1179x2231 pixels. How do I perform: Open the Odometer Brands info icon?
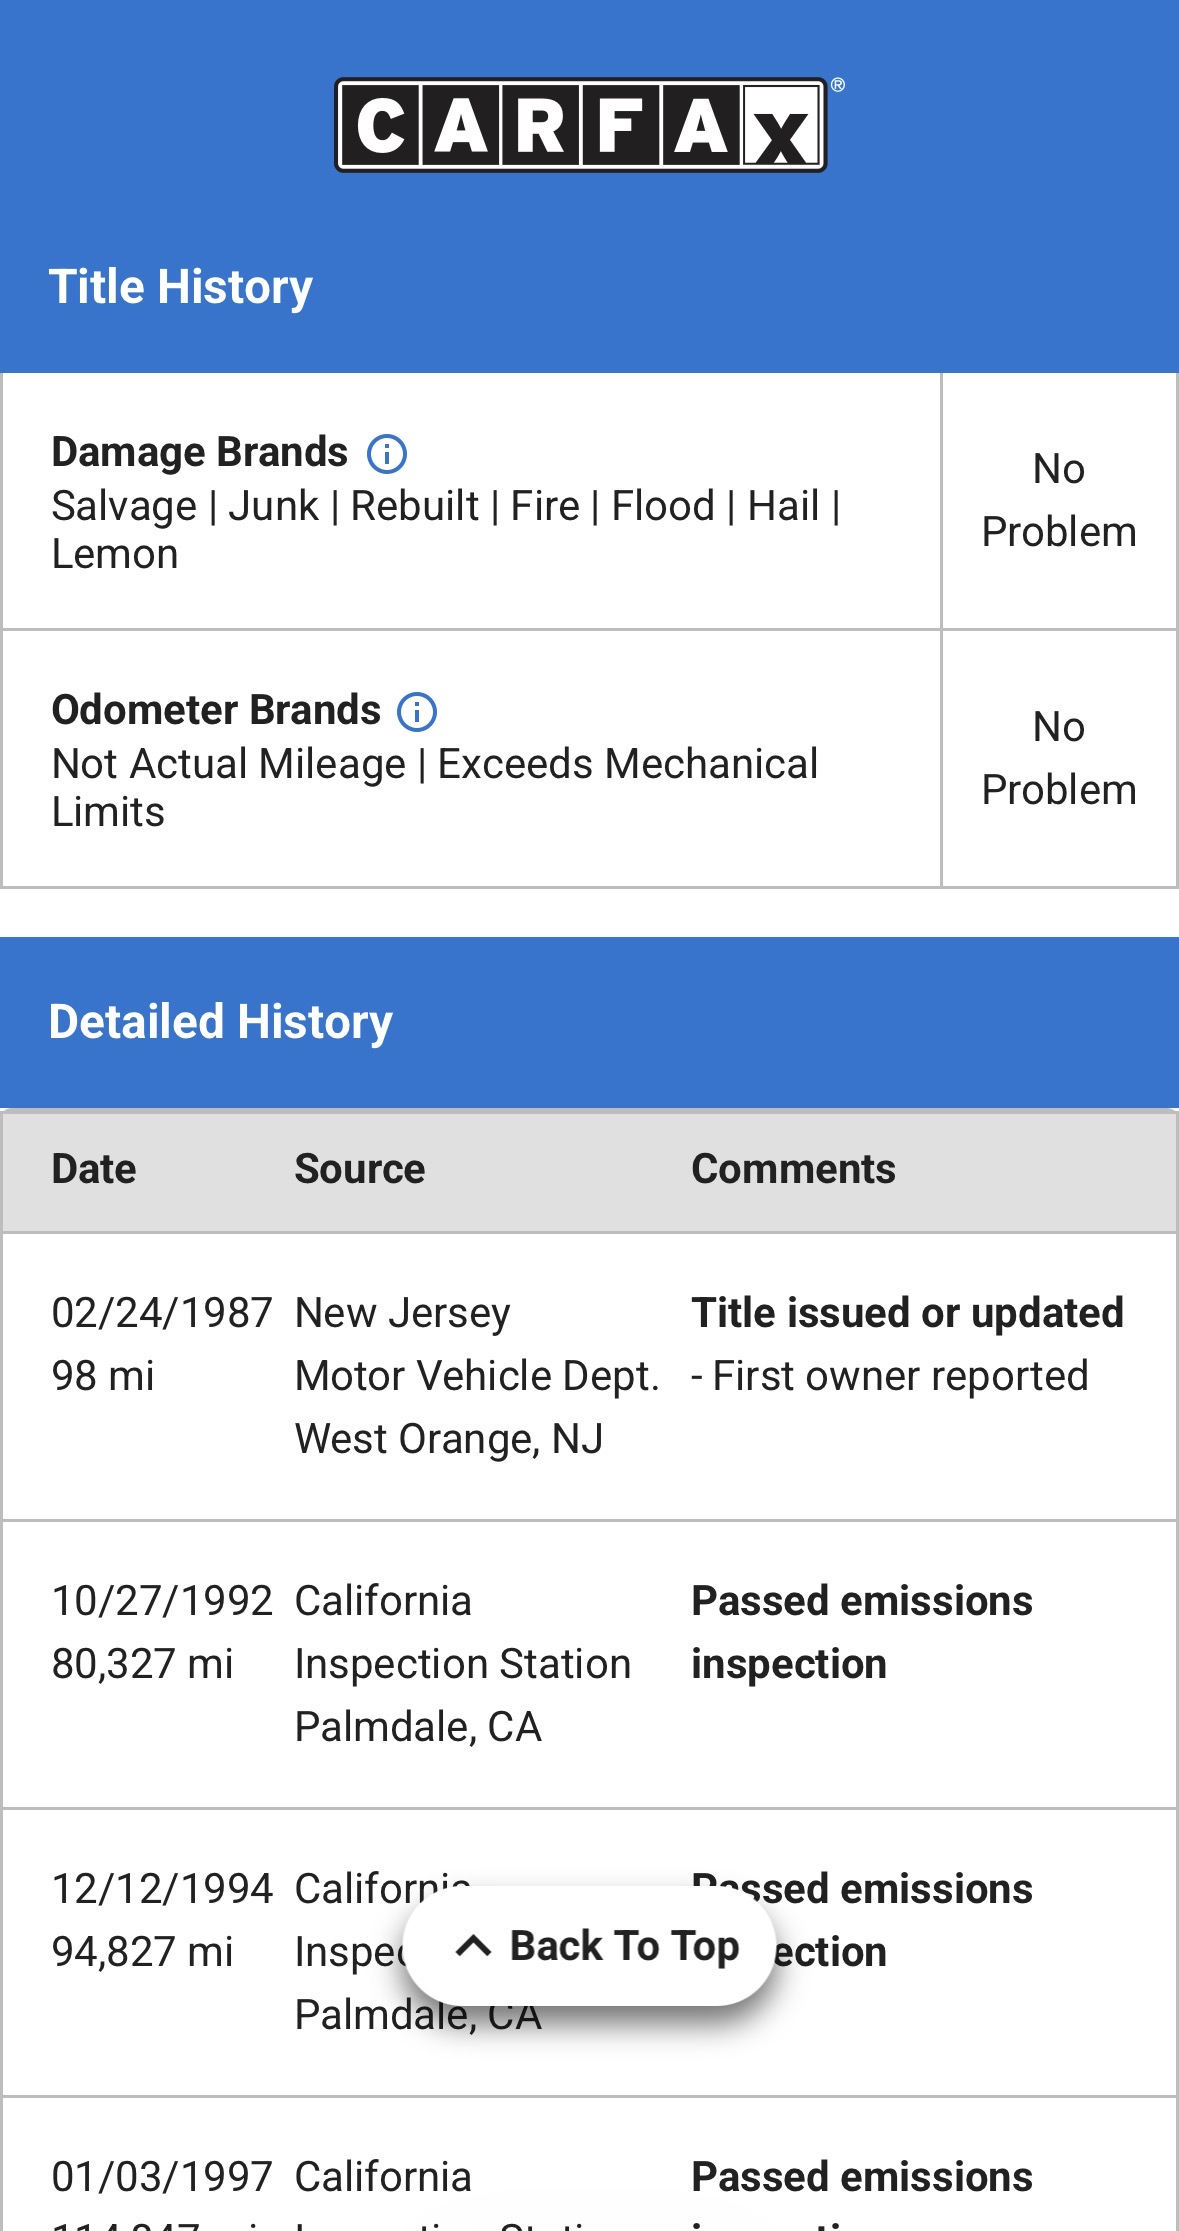point(417,712)
